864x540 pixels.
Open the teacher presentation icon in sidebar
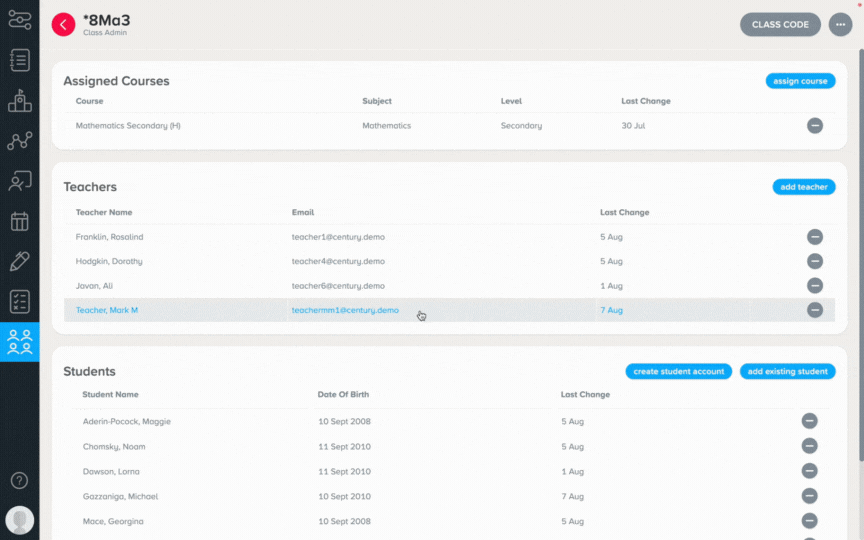coord(20,181)
